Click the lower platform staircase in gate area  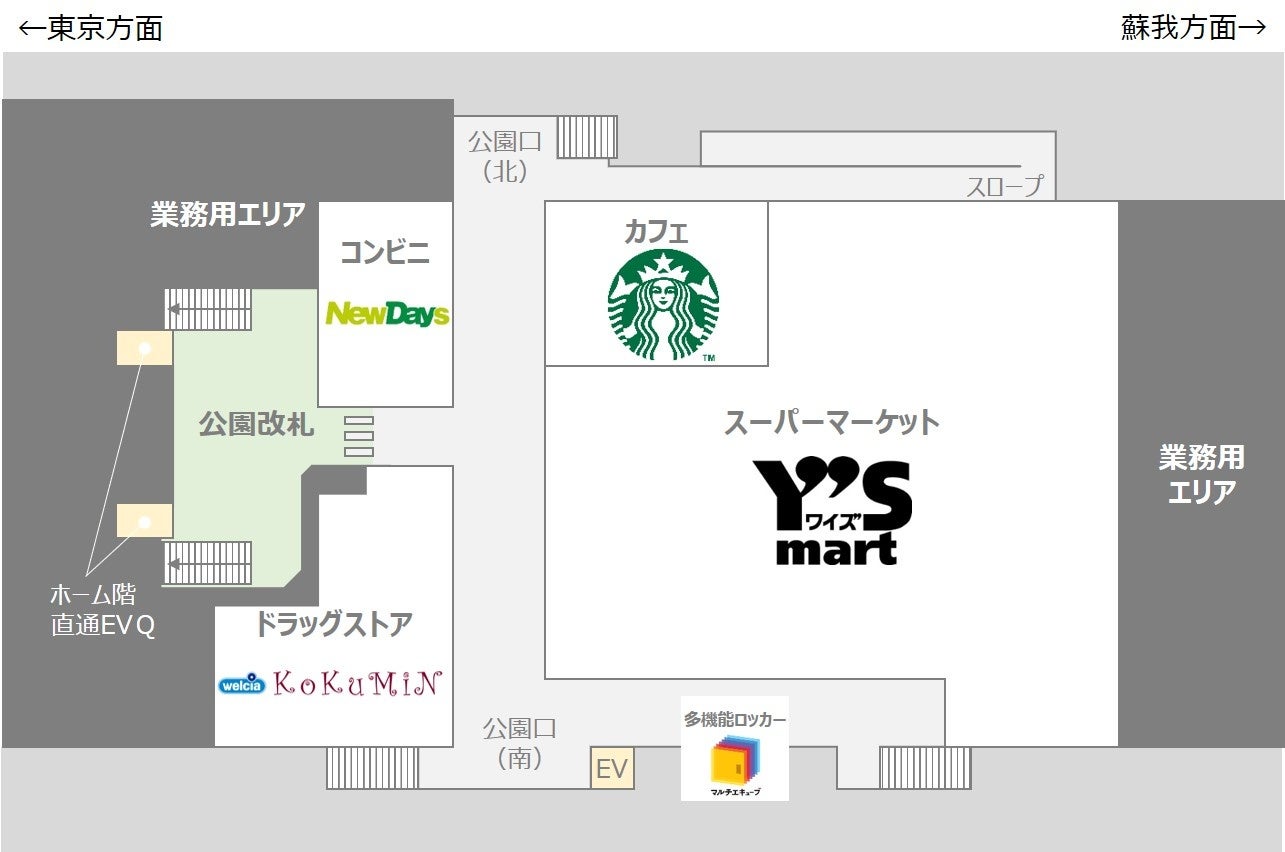click(x=208, y=563)
